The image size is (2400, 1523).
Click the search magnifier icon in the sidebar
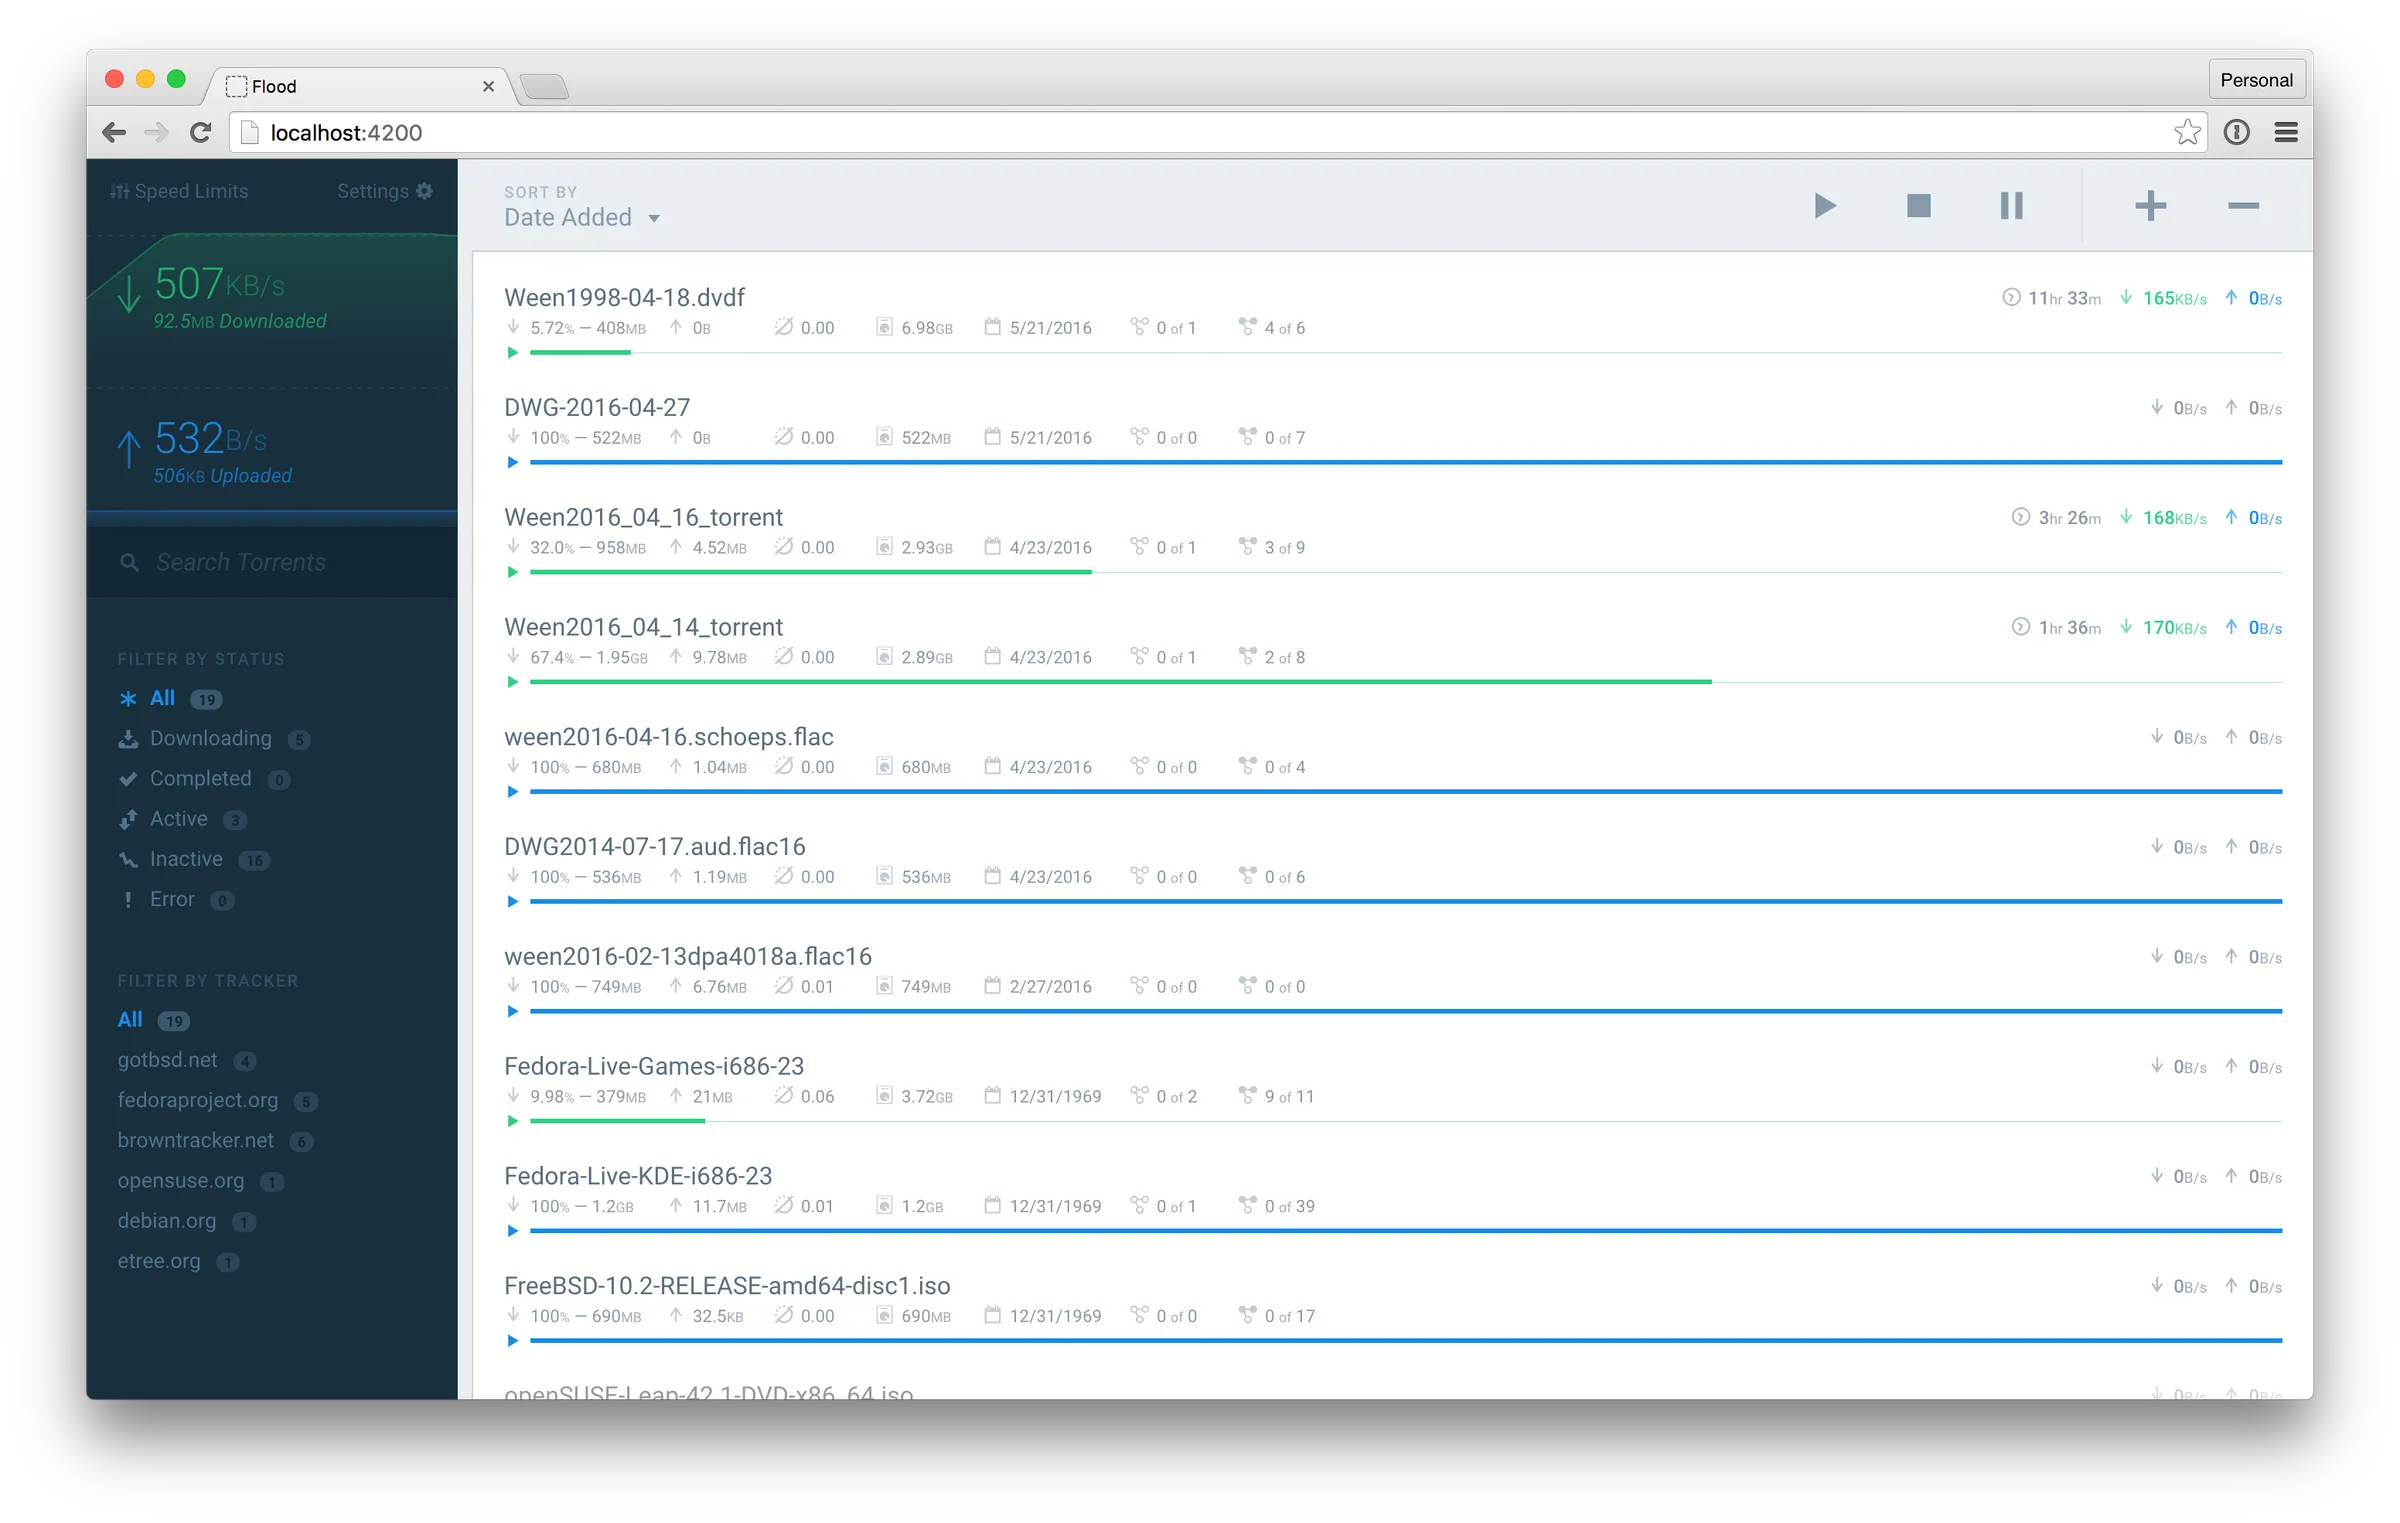pos(130,562)
